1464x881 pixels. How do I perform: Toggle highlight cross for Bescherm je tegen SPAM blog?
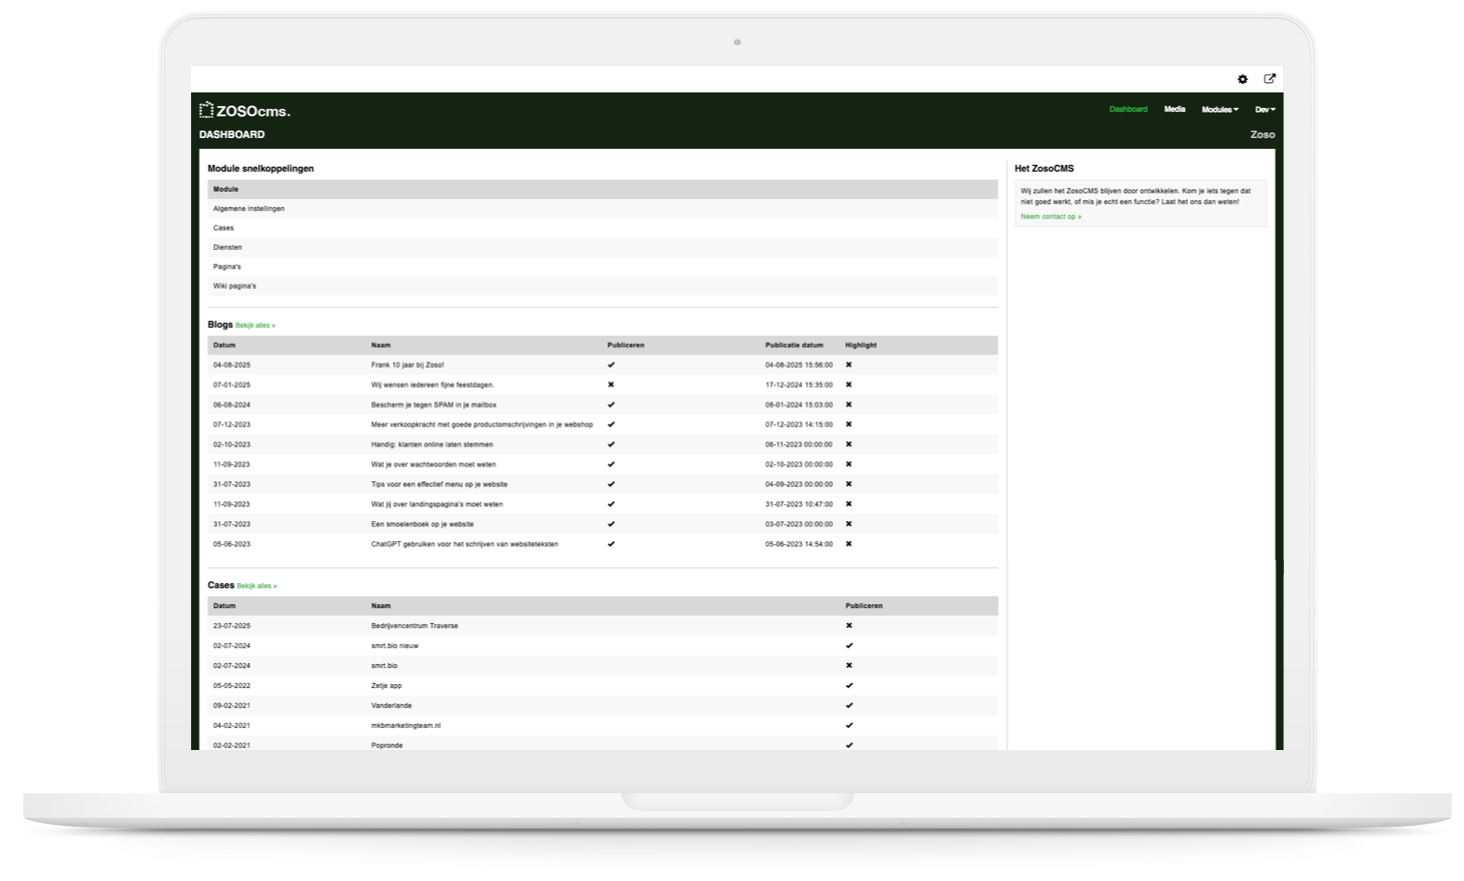click(849, 405)
